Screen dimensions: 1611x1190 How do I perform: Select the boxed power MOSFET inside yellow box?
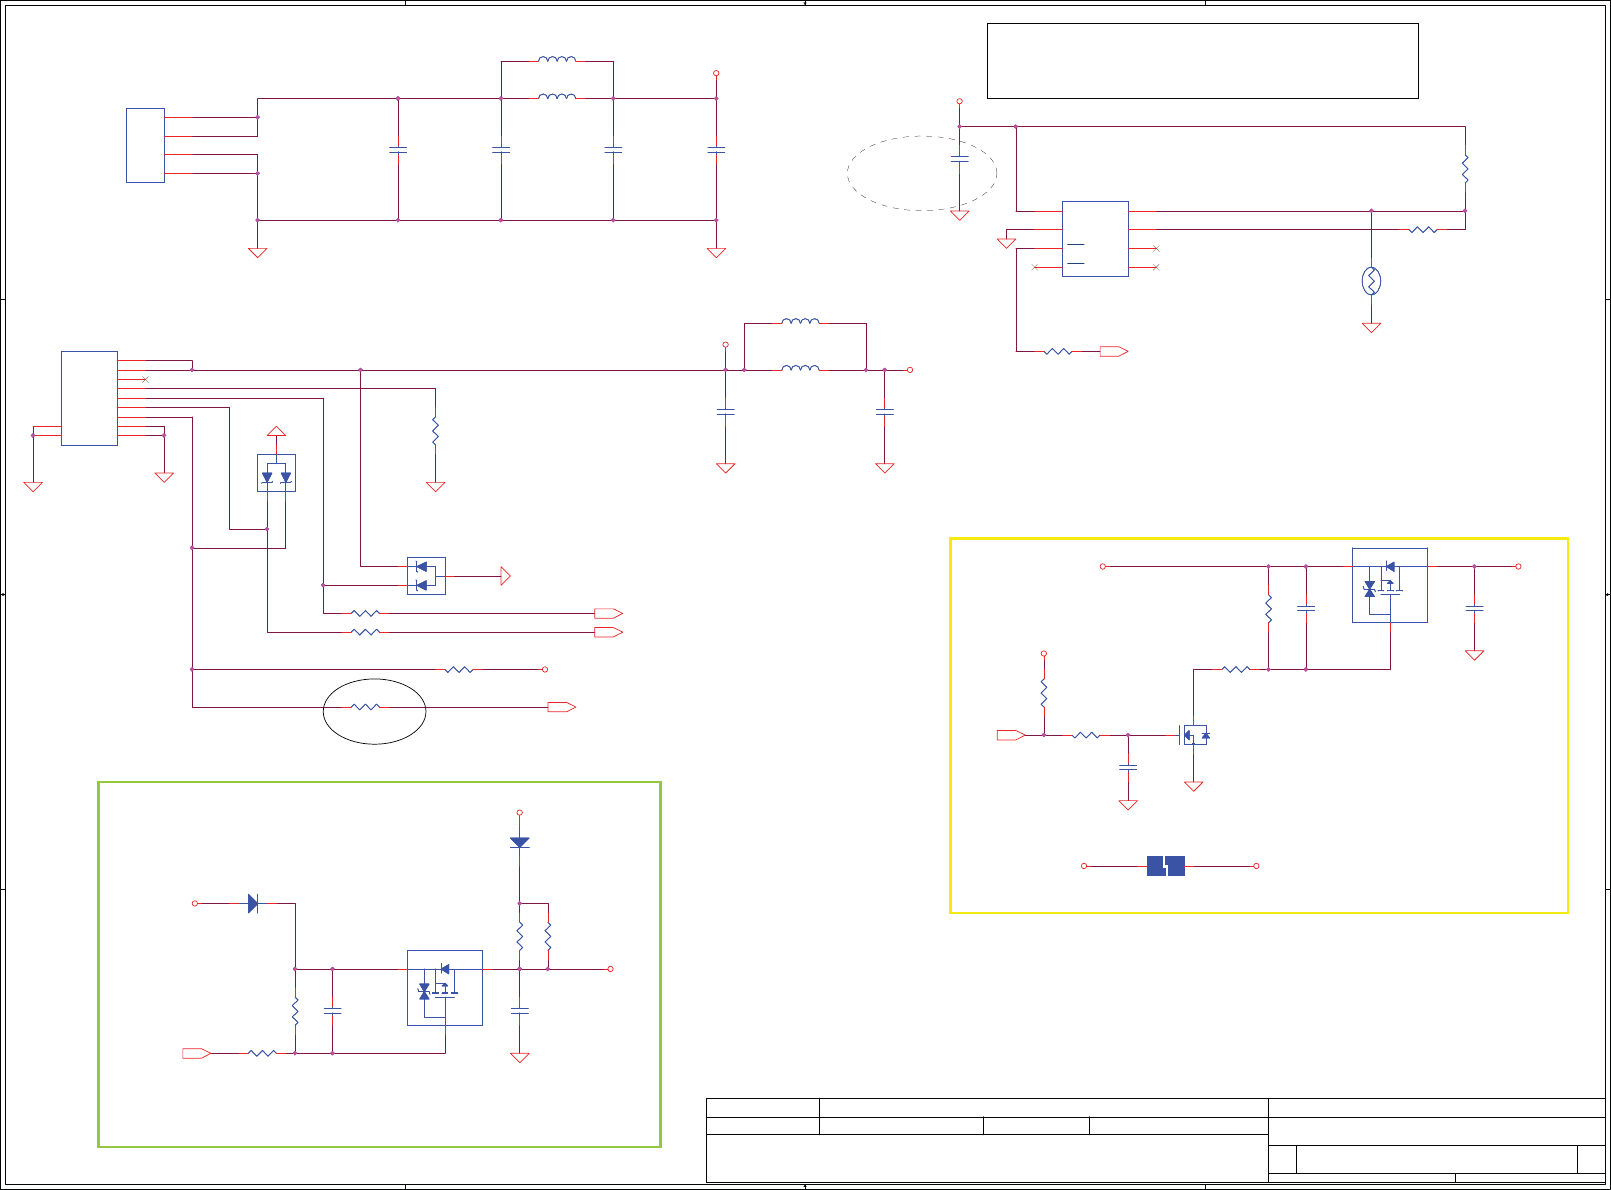(1390, 585)
